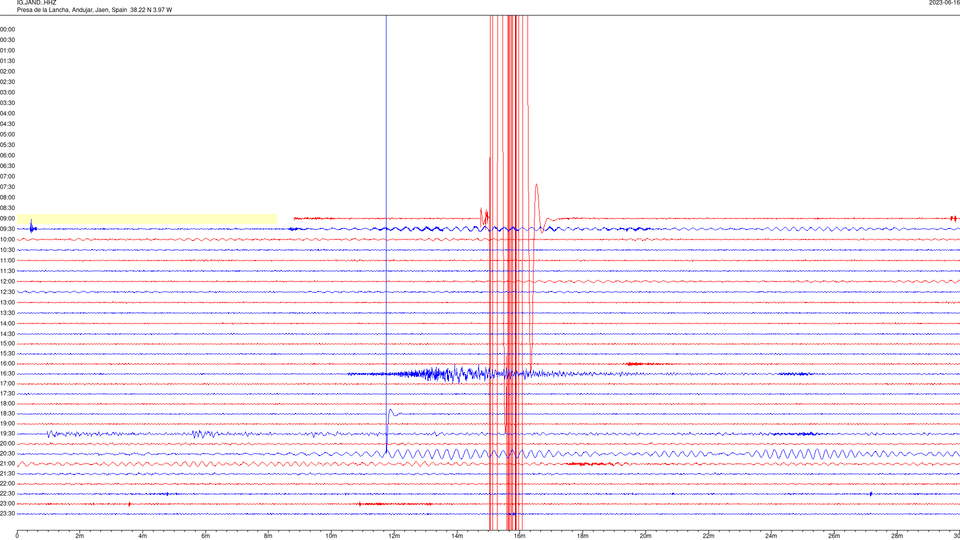Select the "10:30" trace label

[7, 250]
